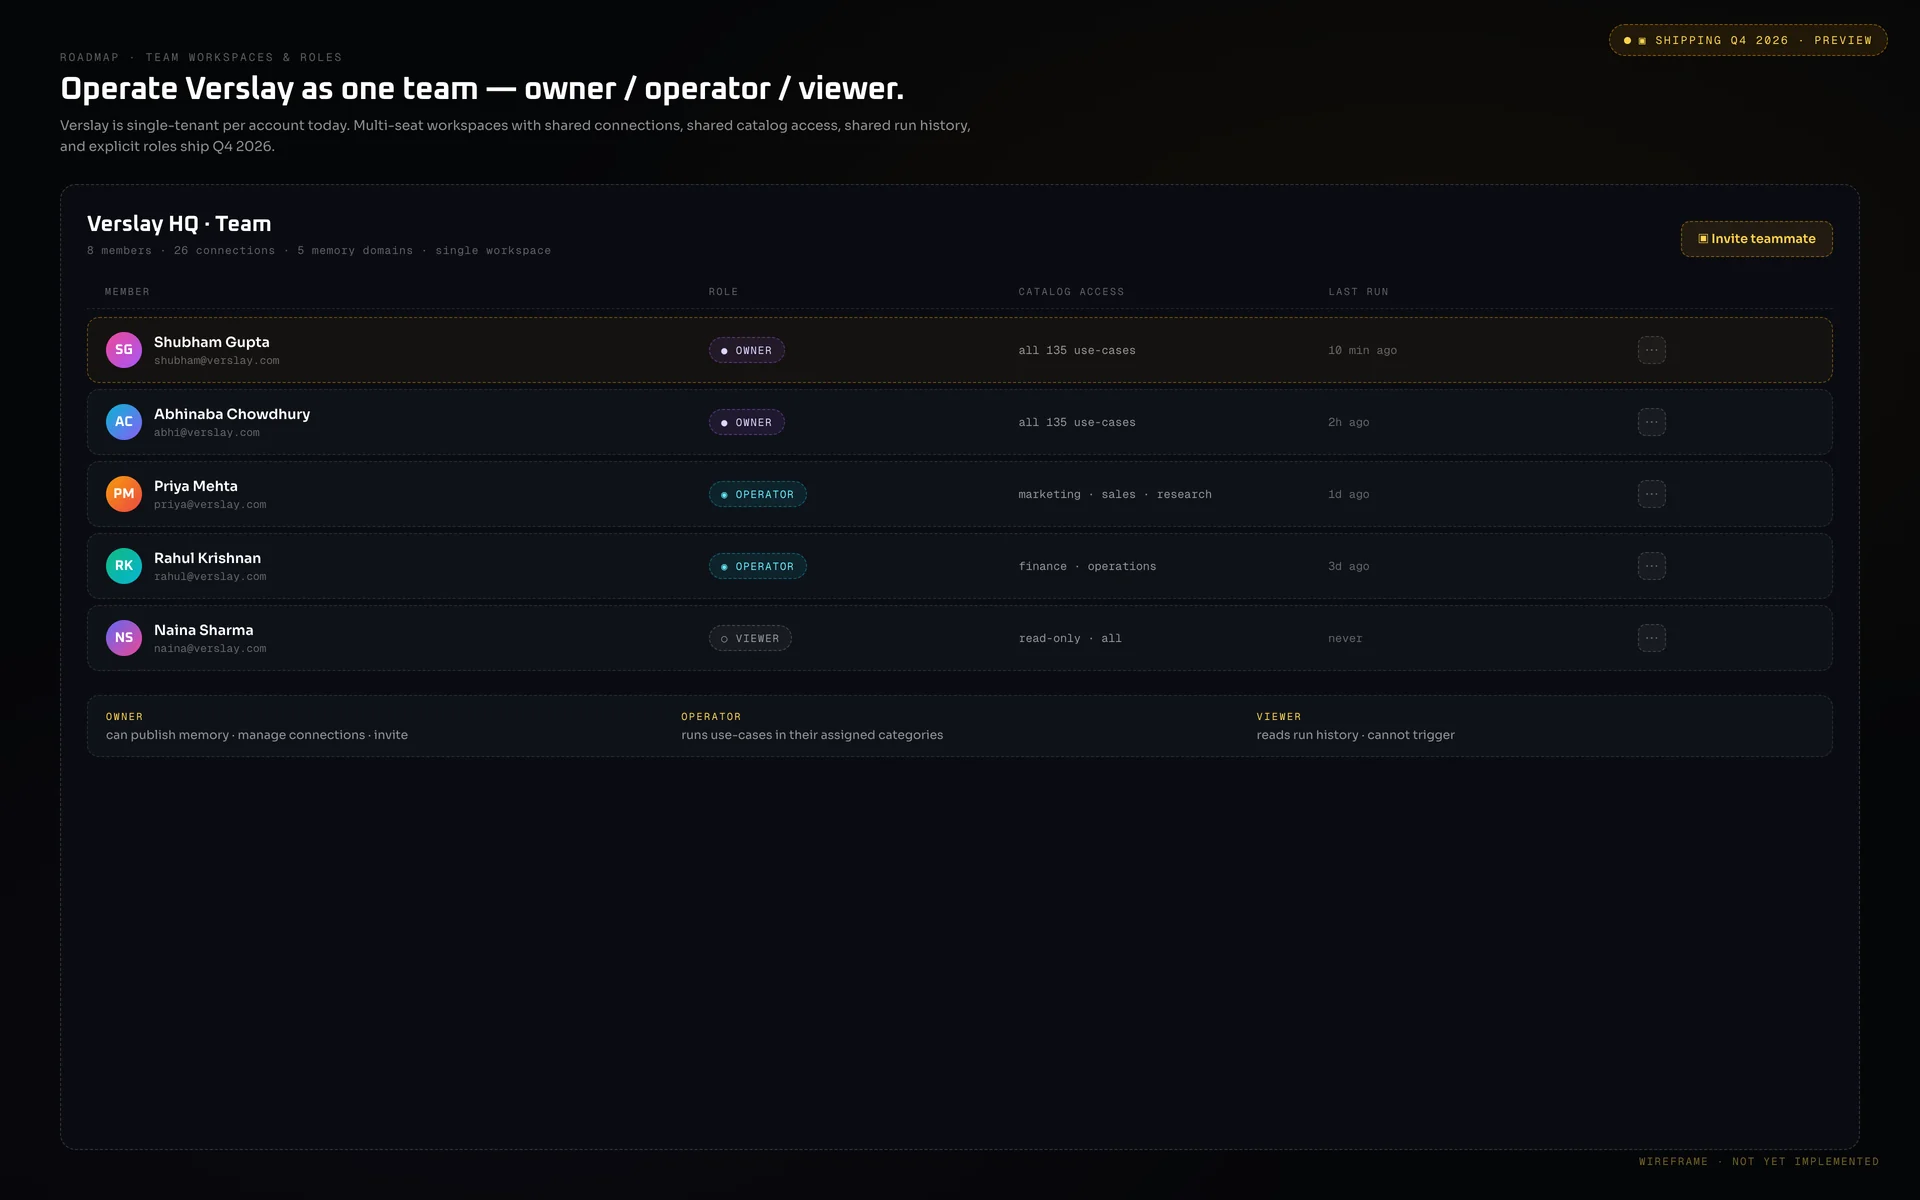Image resolution: width=1920 pixels, height=1200 pixels.
Task: Select Abhinaba Chowdhury's OWNER role badge
Action: pyautogui.click(x=747, y=422)
